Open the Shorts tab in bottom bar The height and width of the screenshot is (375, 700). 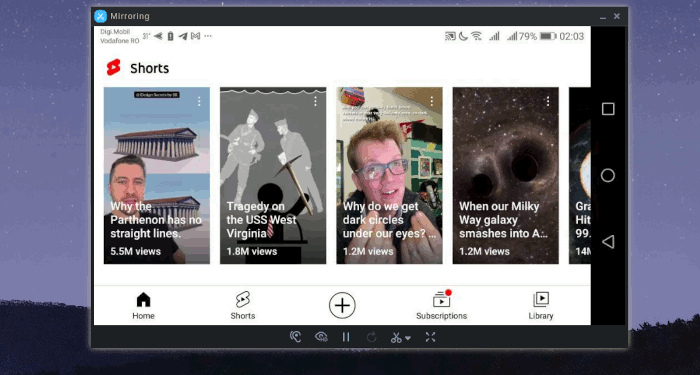242,306
